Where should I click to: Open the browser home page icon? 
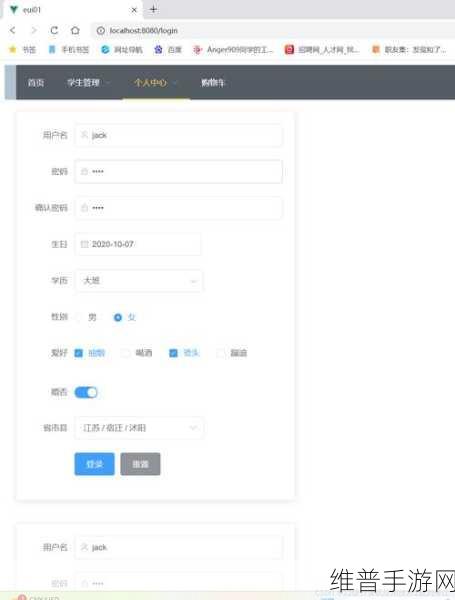(75, 30)
